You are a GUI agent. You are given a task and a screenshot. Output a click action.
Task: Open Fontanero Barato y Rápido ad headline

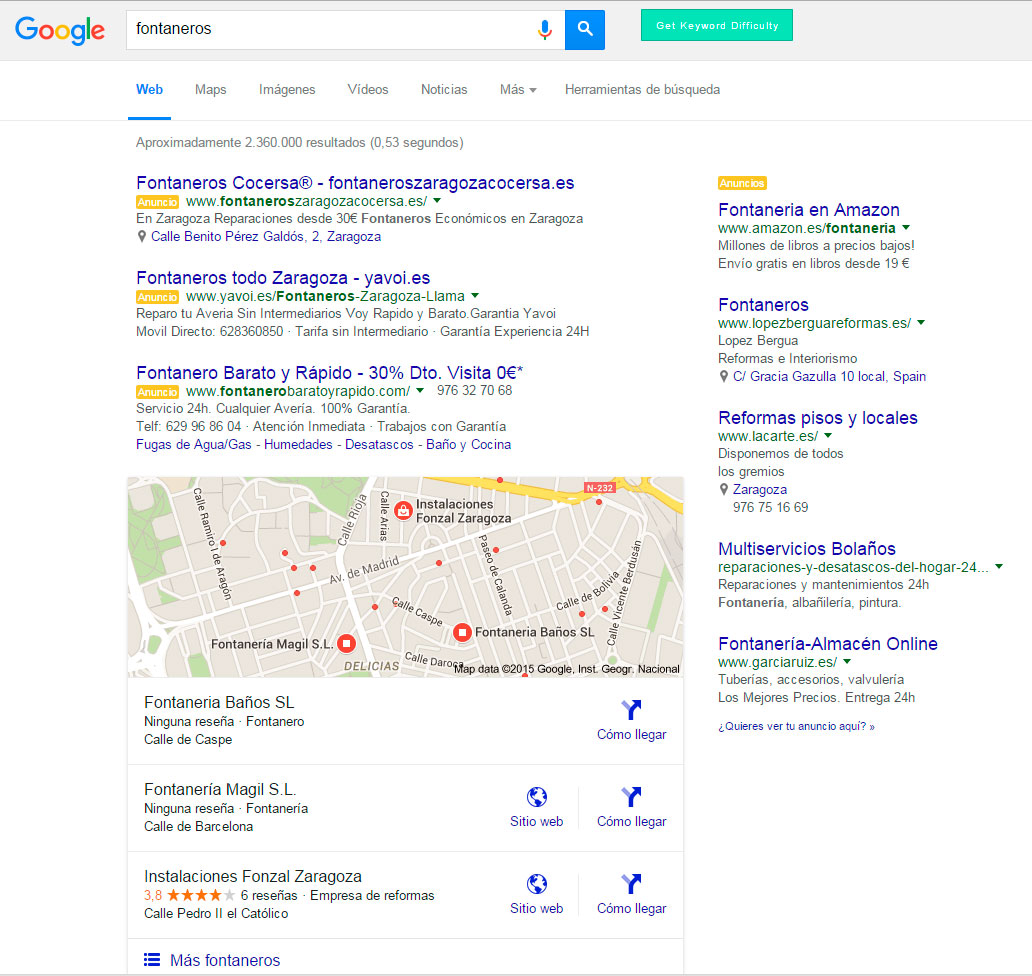click(329, 372)
